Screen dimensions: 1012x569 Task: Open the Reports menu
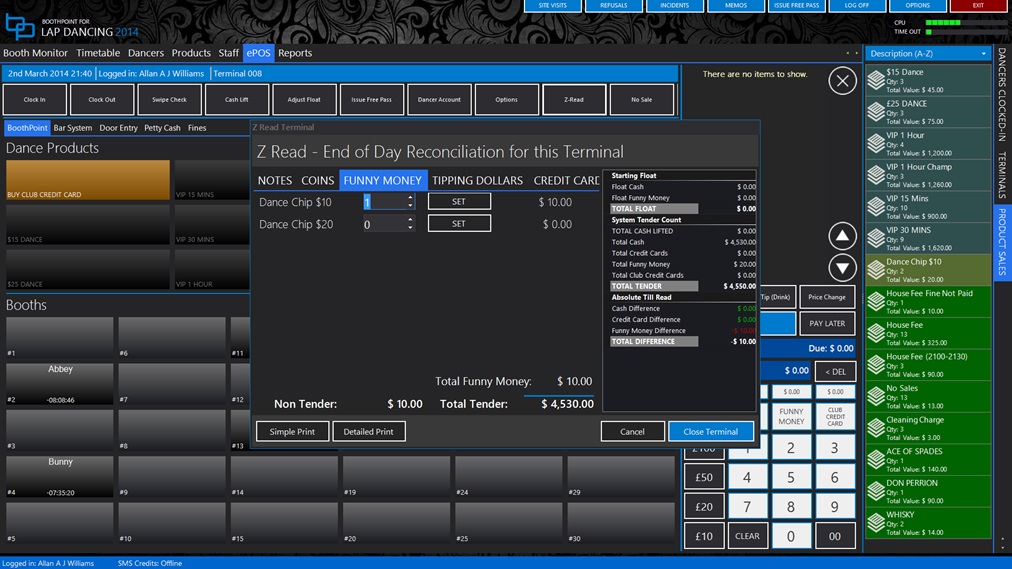(295, 53)
